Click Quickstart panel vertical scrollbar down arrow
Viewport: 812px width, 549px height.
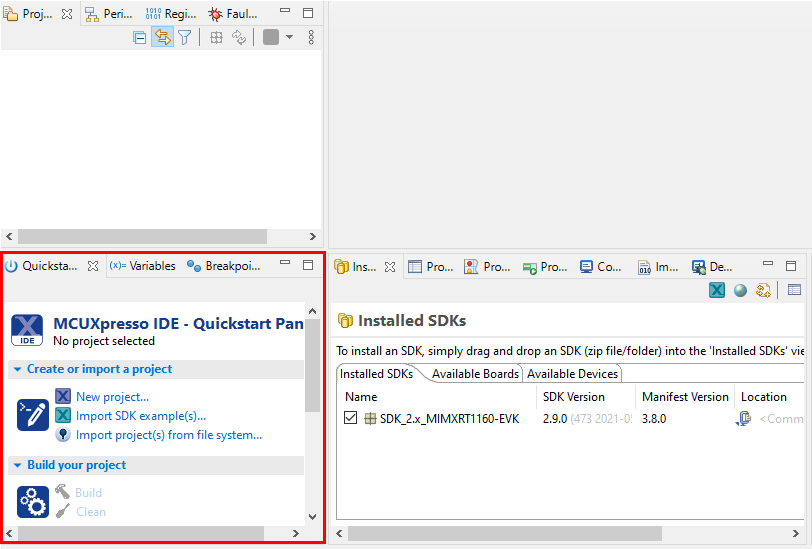tap(311, 516)
